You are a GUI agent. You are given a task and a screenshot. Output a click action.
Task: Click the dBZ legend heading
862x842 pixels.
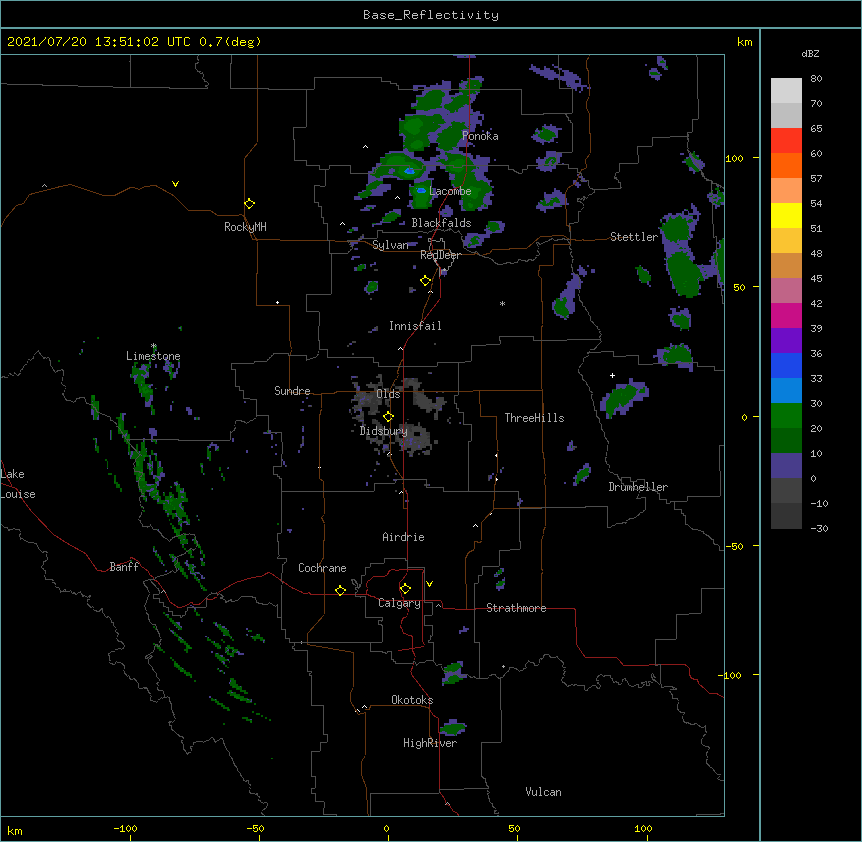810,53
